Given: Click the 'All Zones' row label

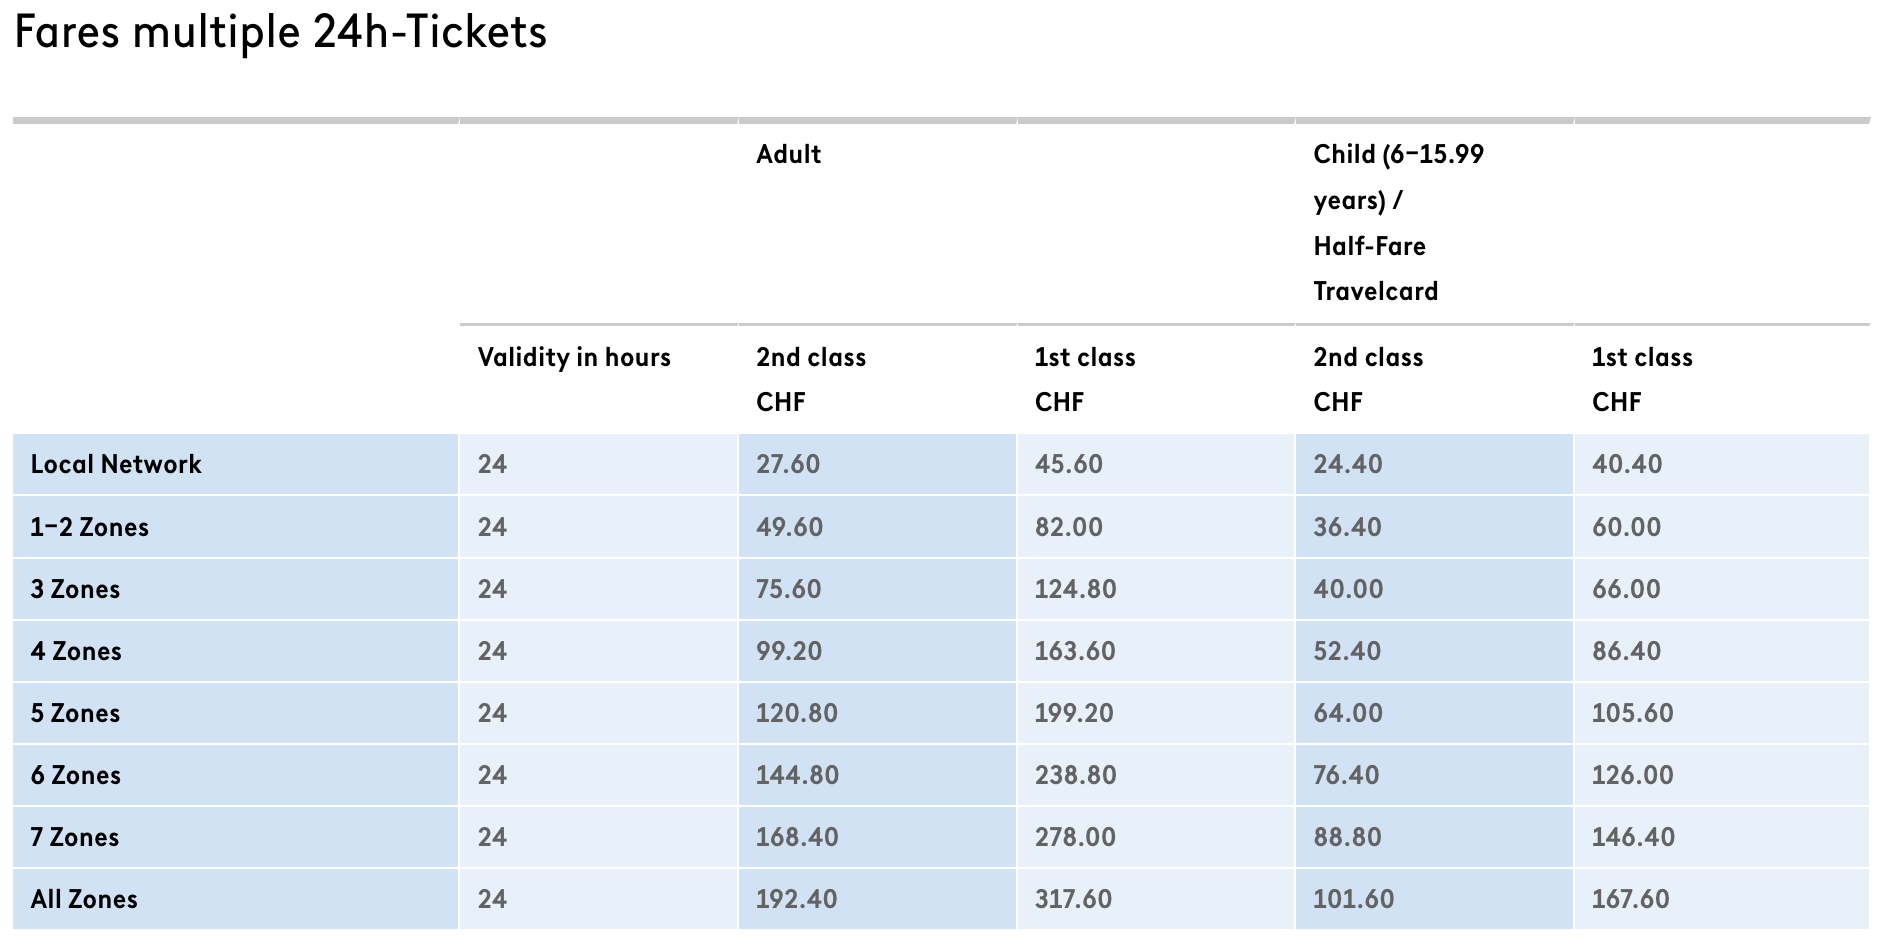Looking at the screenshot, I should point(84,899).
